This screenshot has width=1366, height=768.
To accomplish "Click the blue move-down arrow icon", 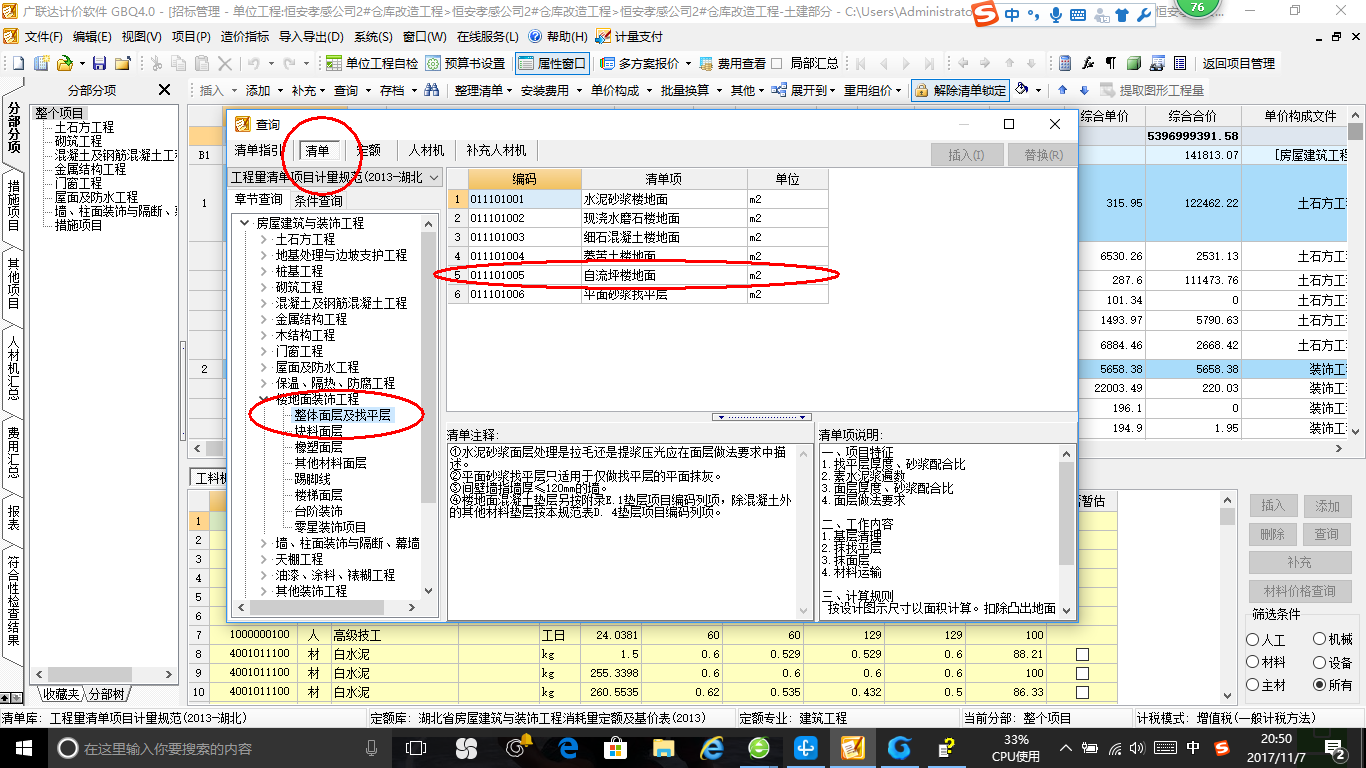I will point(1084,90).
